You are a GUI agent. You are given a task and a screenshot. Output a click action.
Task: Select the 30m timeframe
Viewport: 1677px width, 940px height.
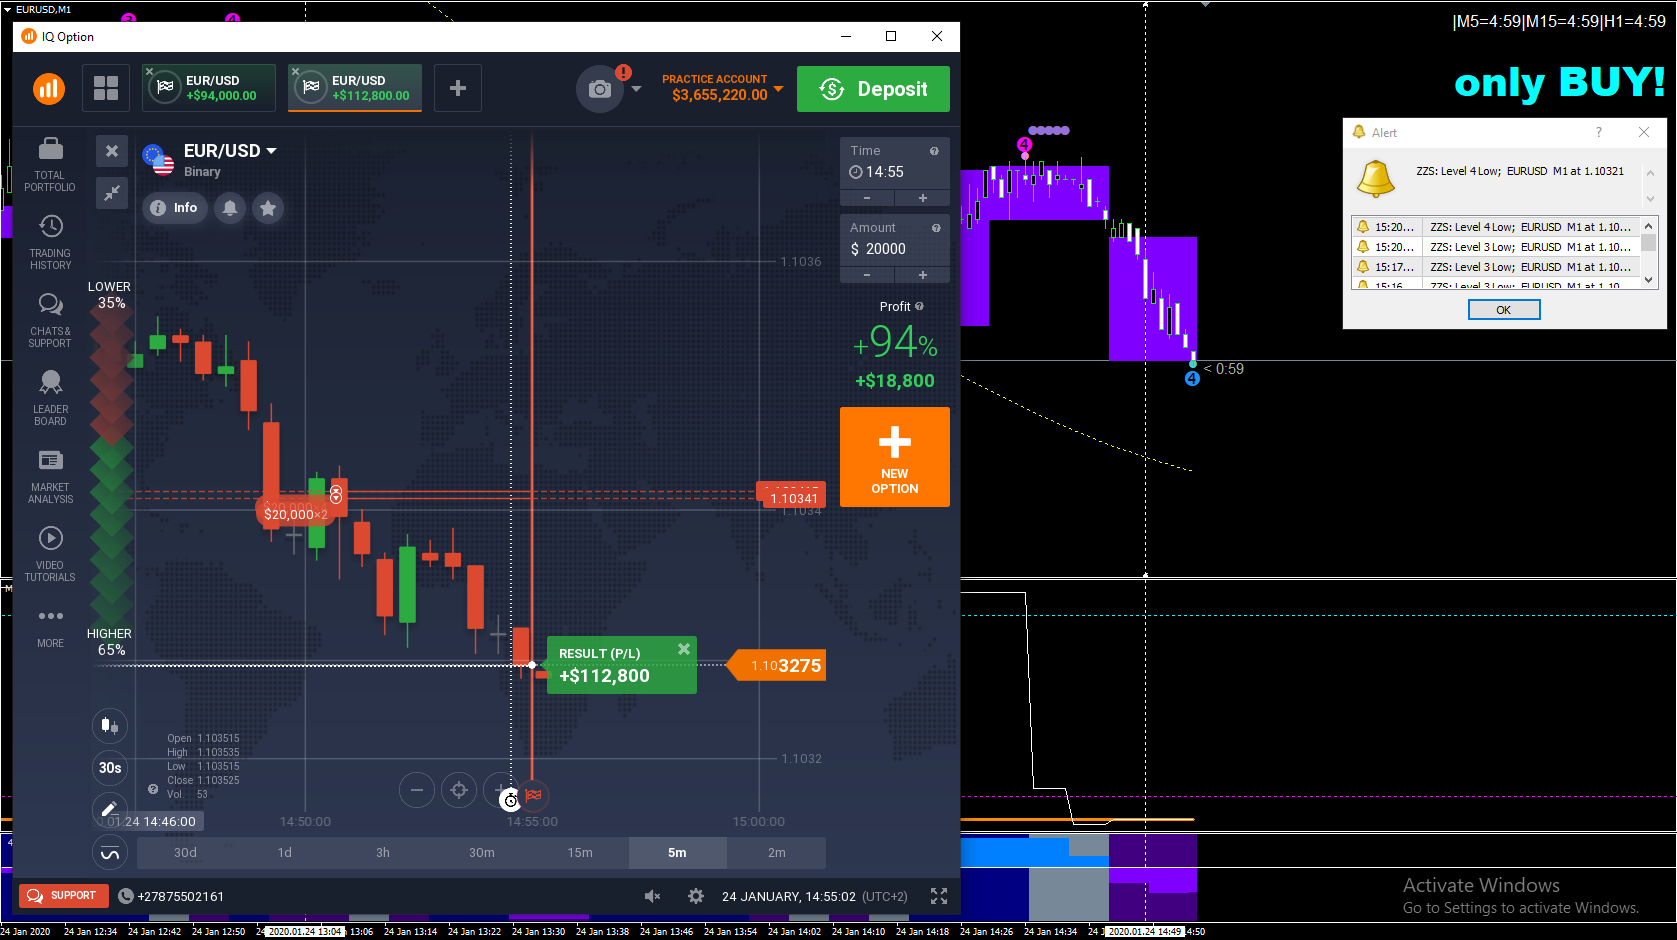[482, 853]
